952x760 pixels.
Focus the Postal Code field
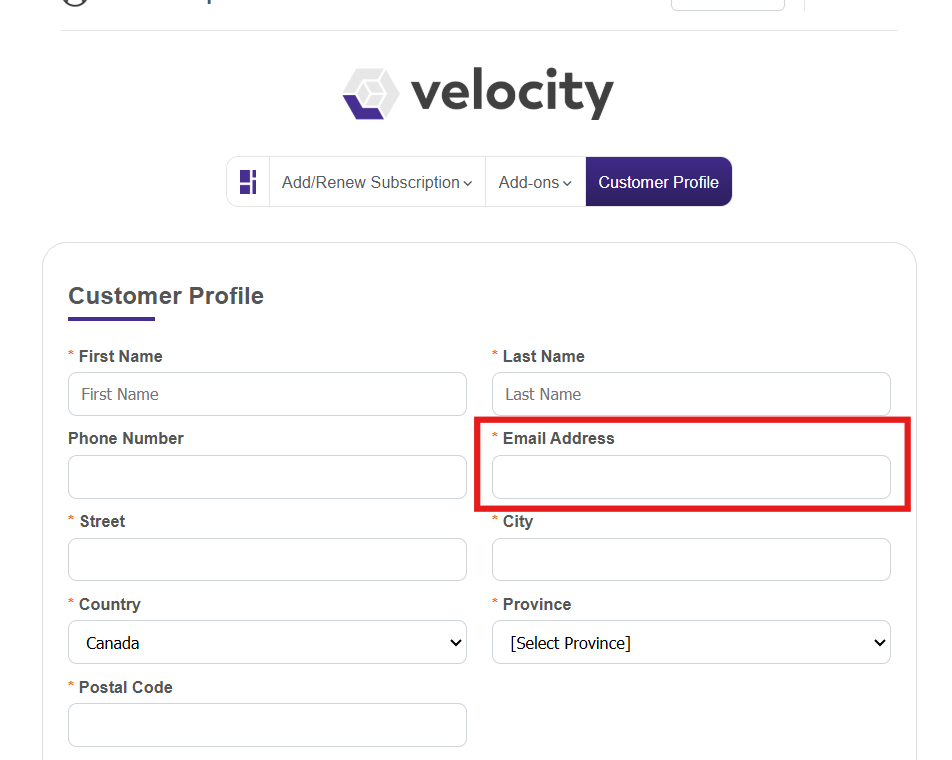coord(267,724)
